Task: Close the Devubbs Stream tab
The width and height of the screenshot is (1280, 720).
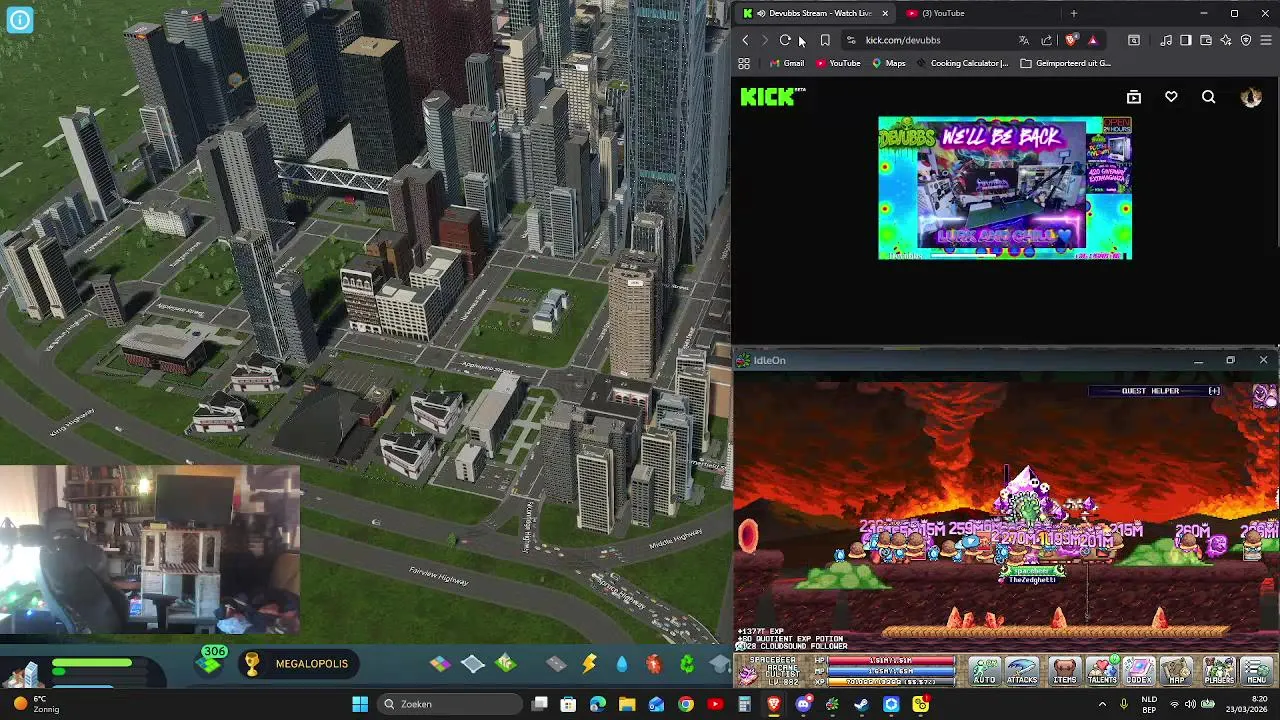Action: (884, 13)
